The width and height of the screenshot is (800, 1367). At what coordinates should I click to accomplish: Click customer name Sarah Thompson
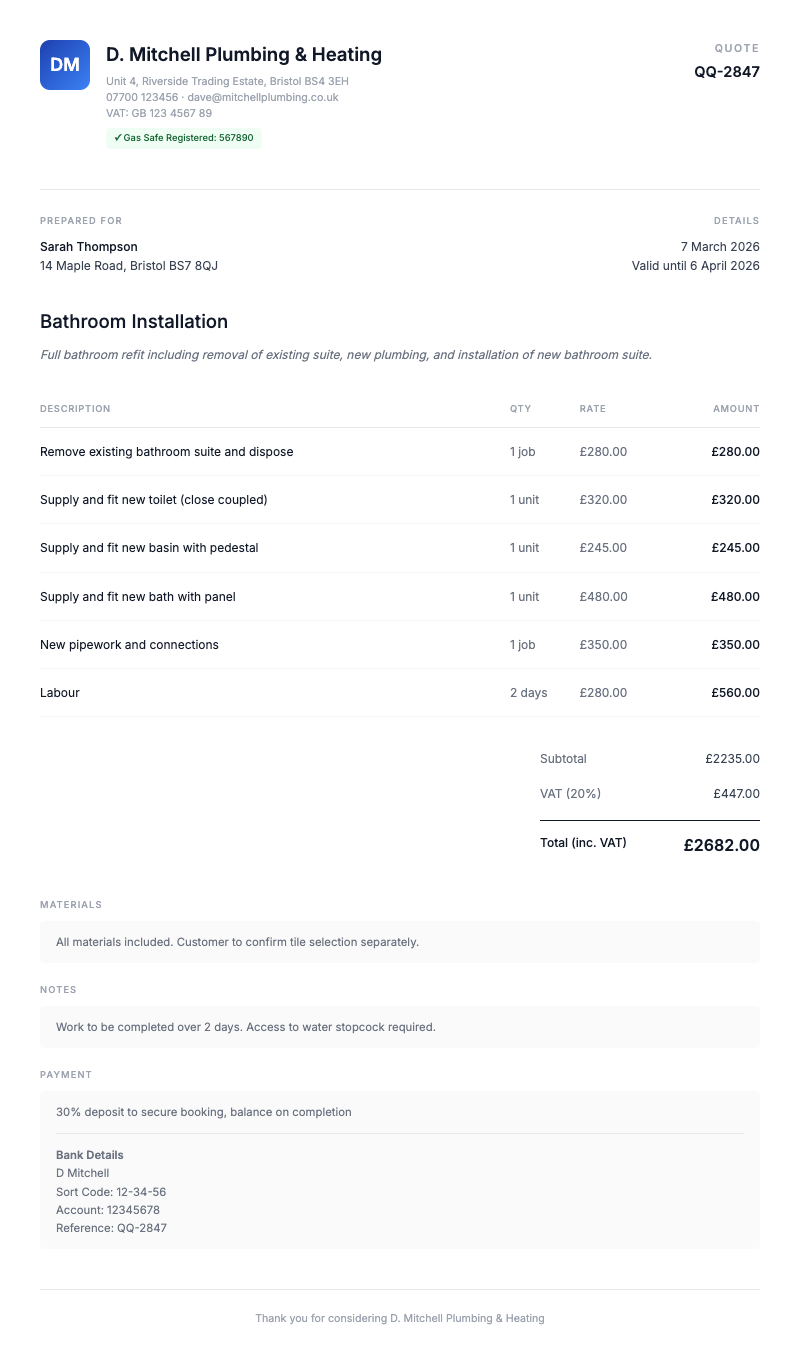(89, 247)
